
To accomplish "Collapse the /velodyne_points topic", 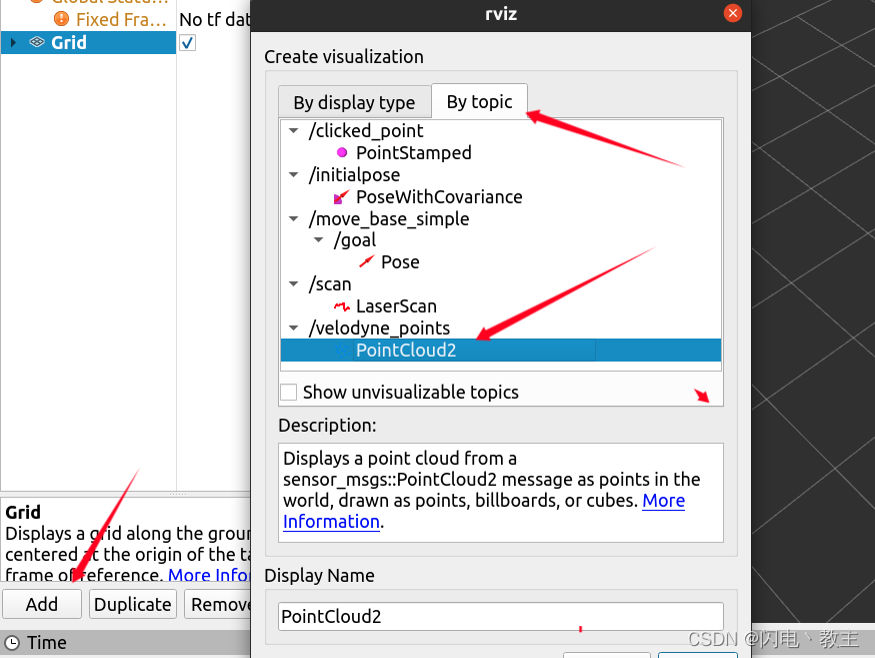I will coord(294,328).
